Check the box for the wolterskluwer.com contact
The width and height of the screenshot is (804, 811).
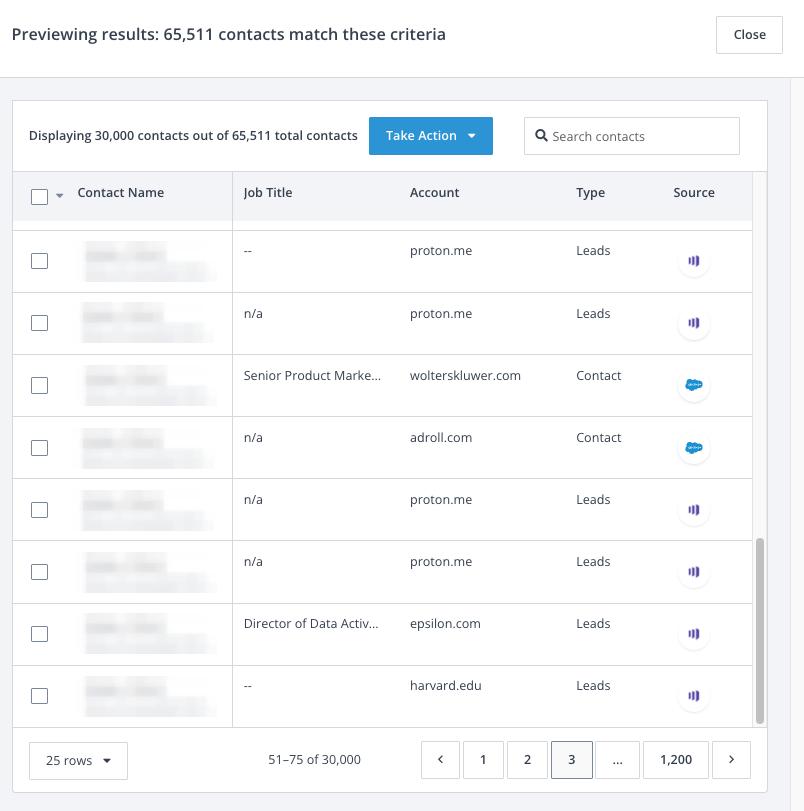tap(40, 385)
